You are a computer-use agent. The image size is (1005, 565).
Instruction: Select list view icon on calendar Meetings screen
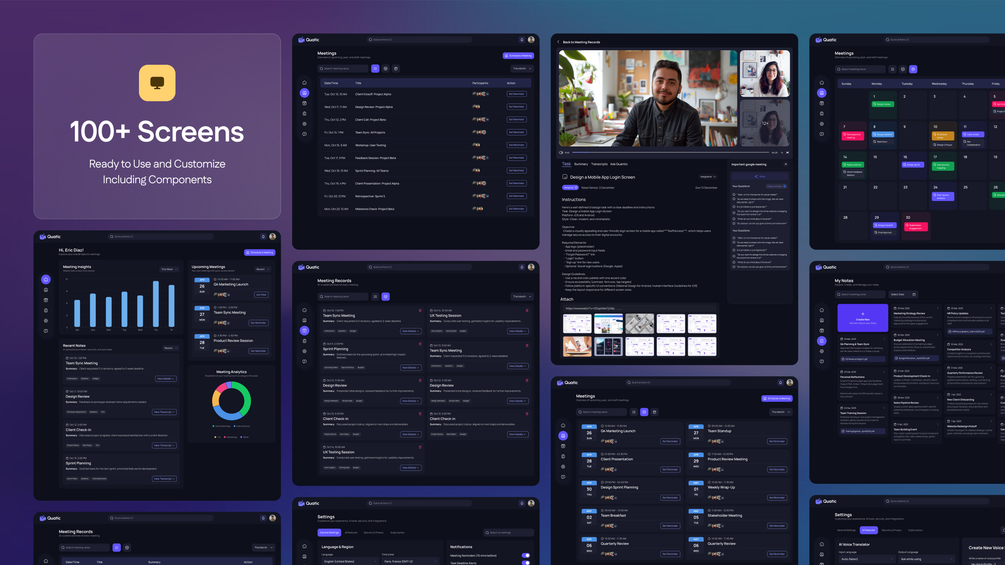click(x=892, y=69)
